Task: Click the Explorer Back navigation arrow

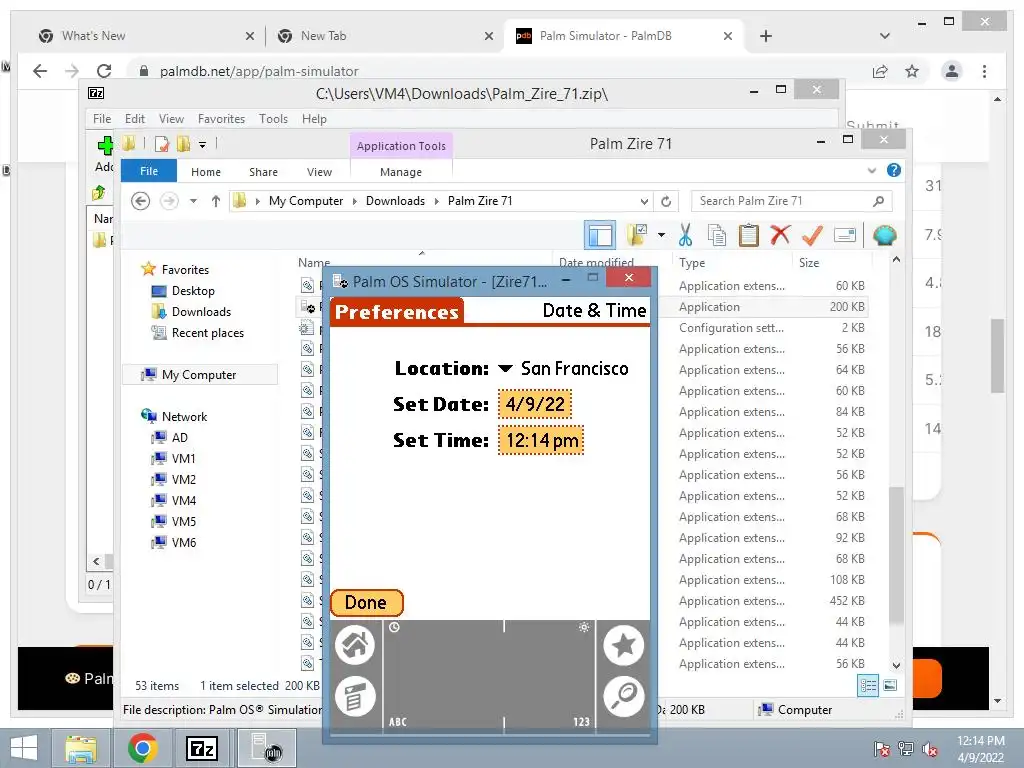Action: [x=140, y=201]
